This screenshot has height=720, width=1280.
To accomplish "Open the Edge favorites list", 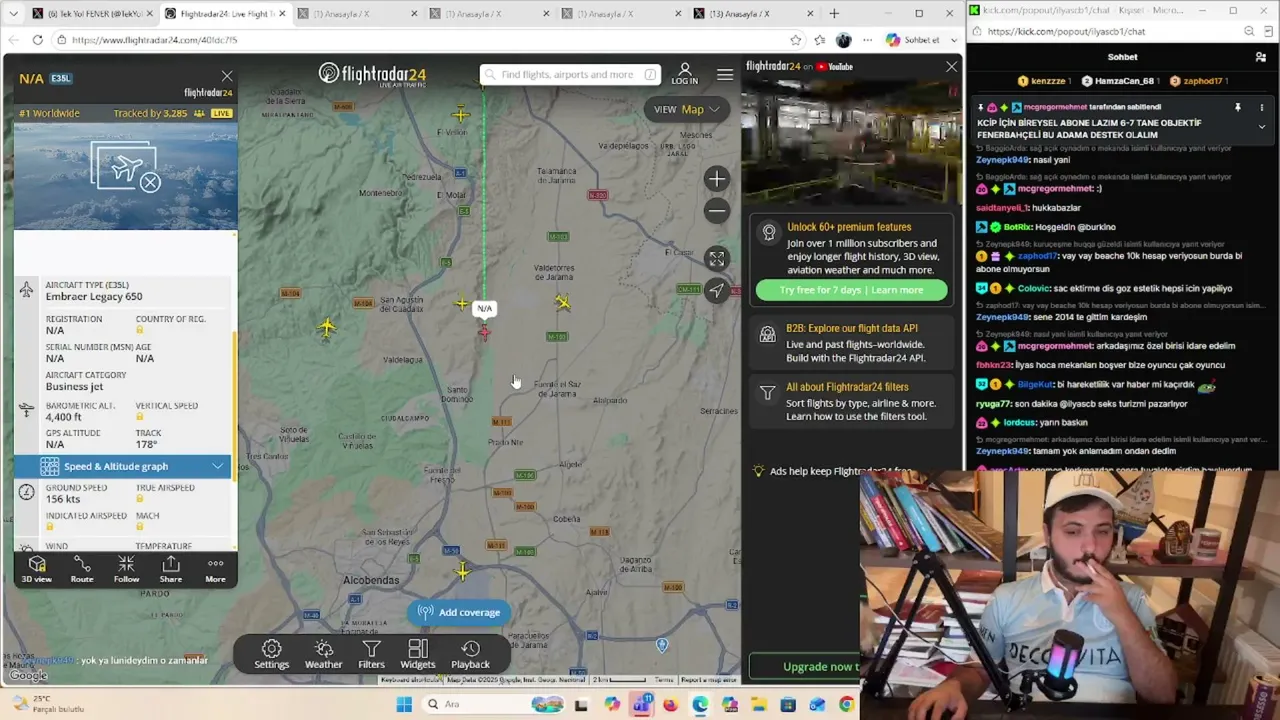I will (820, 40).
